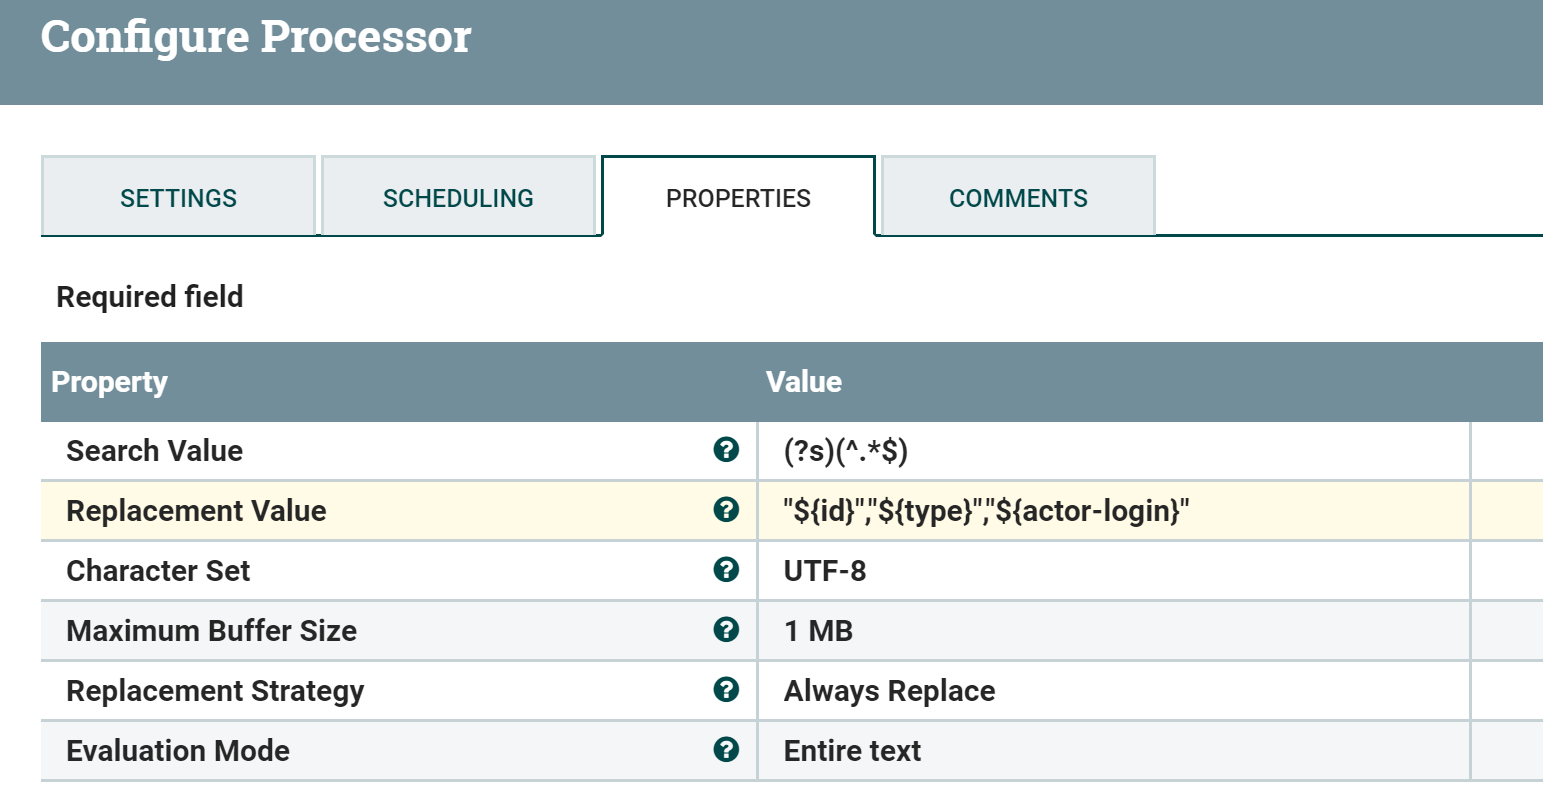Image resolution: width=1543 pixels, height=797 pixels.
Task: Select the highlighted Replacement Value row
Action: coord(400,510)
